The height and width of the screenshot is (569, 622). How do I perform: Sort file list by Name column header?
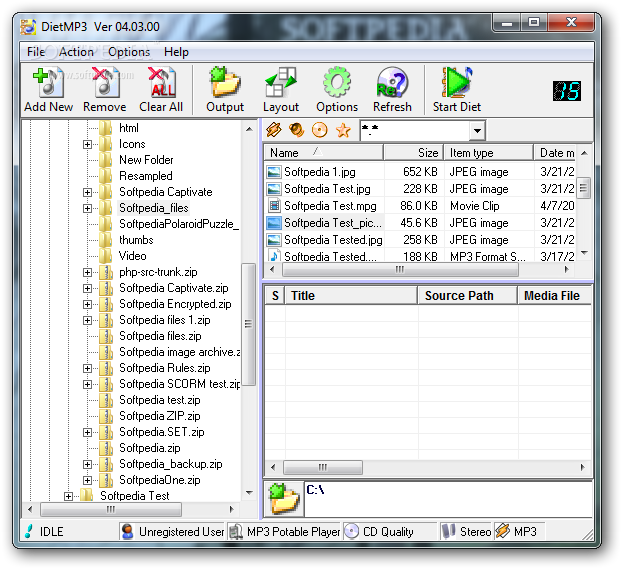324,153
